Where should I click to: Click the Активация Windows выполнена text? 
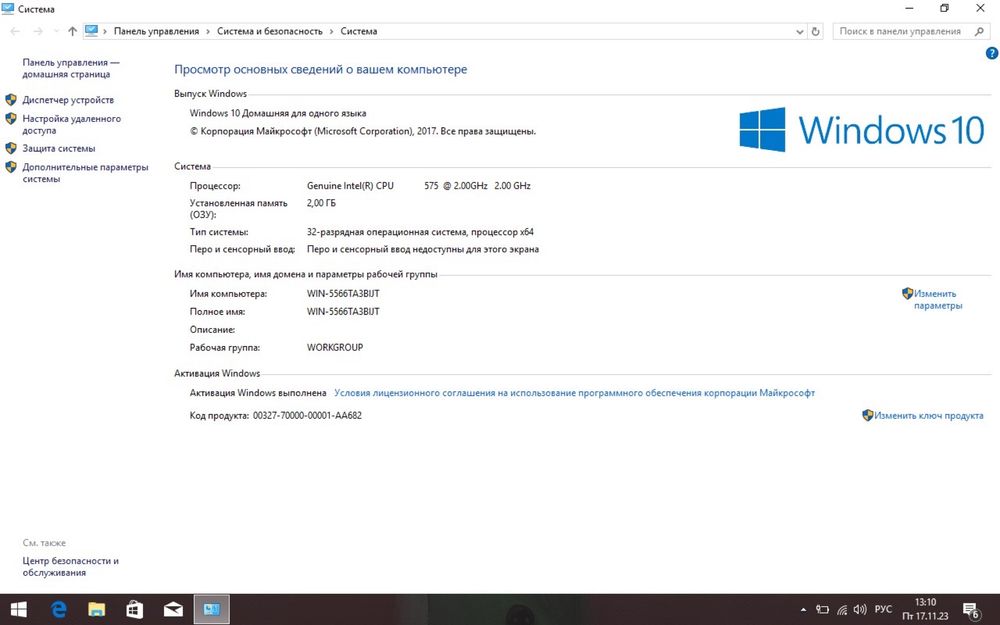tap(258, 393)
